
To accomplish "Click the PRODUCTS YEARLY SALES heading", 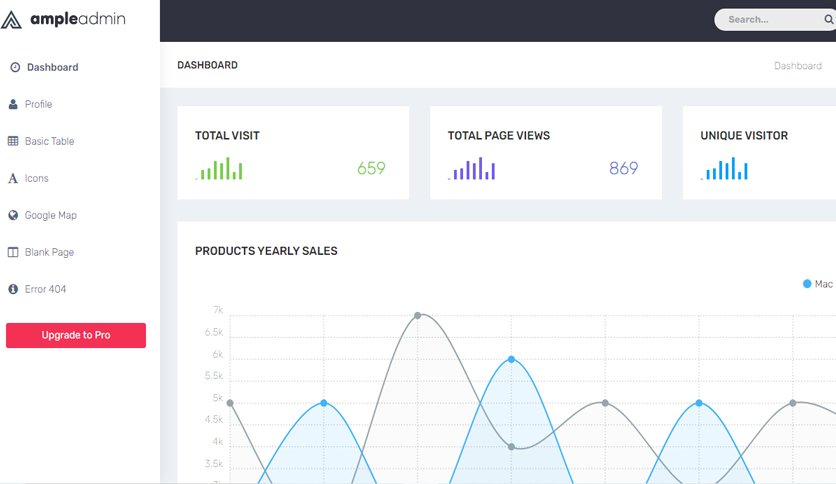I will click(x=266, y=251).
